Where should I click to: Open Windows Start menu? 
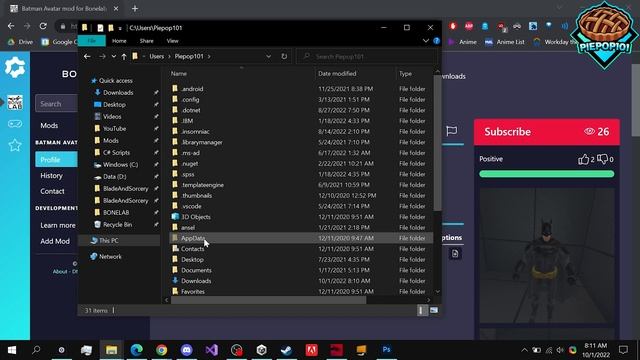click(x=12, y=350)
